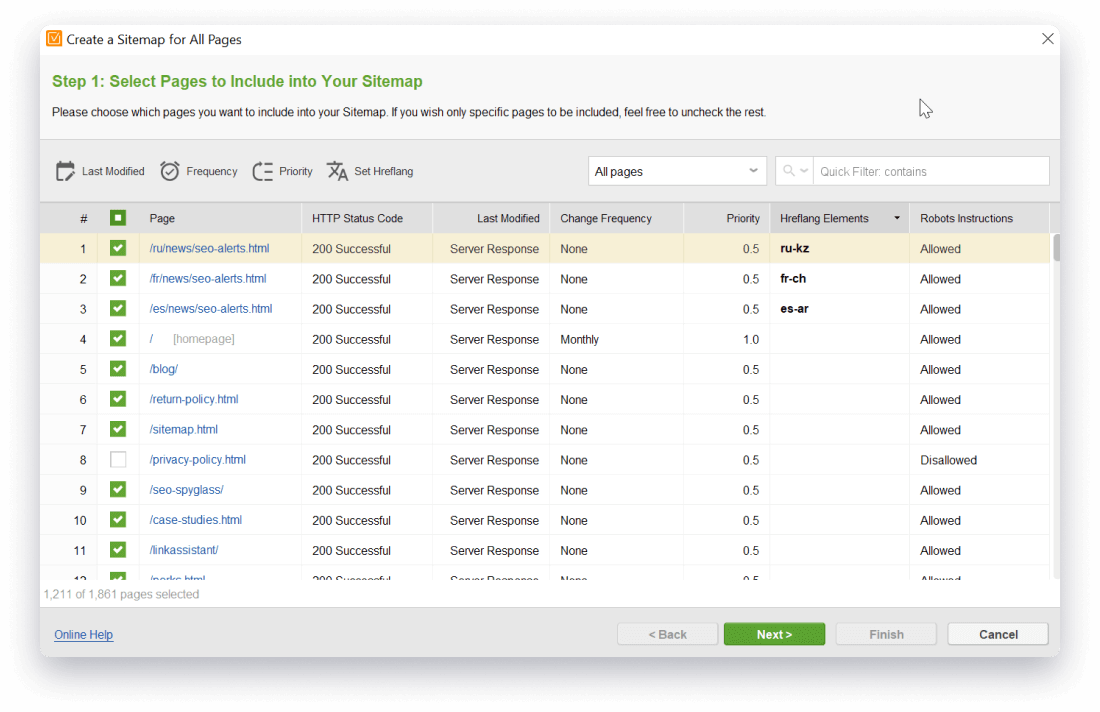Open the /privacy-policy.html page link
The height and width of the screenshot is (712, 1100).
pyautogui.click(x=197, y=459)
